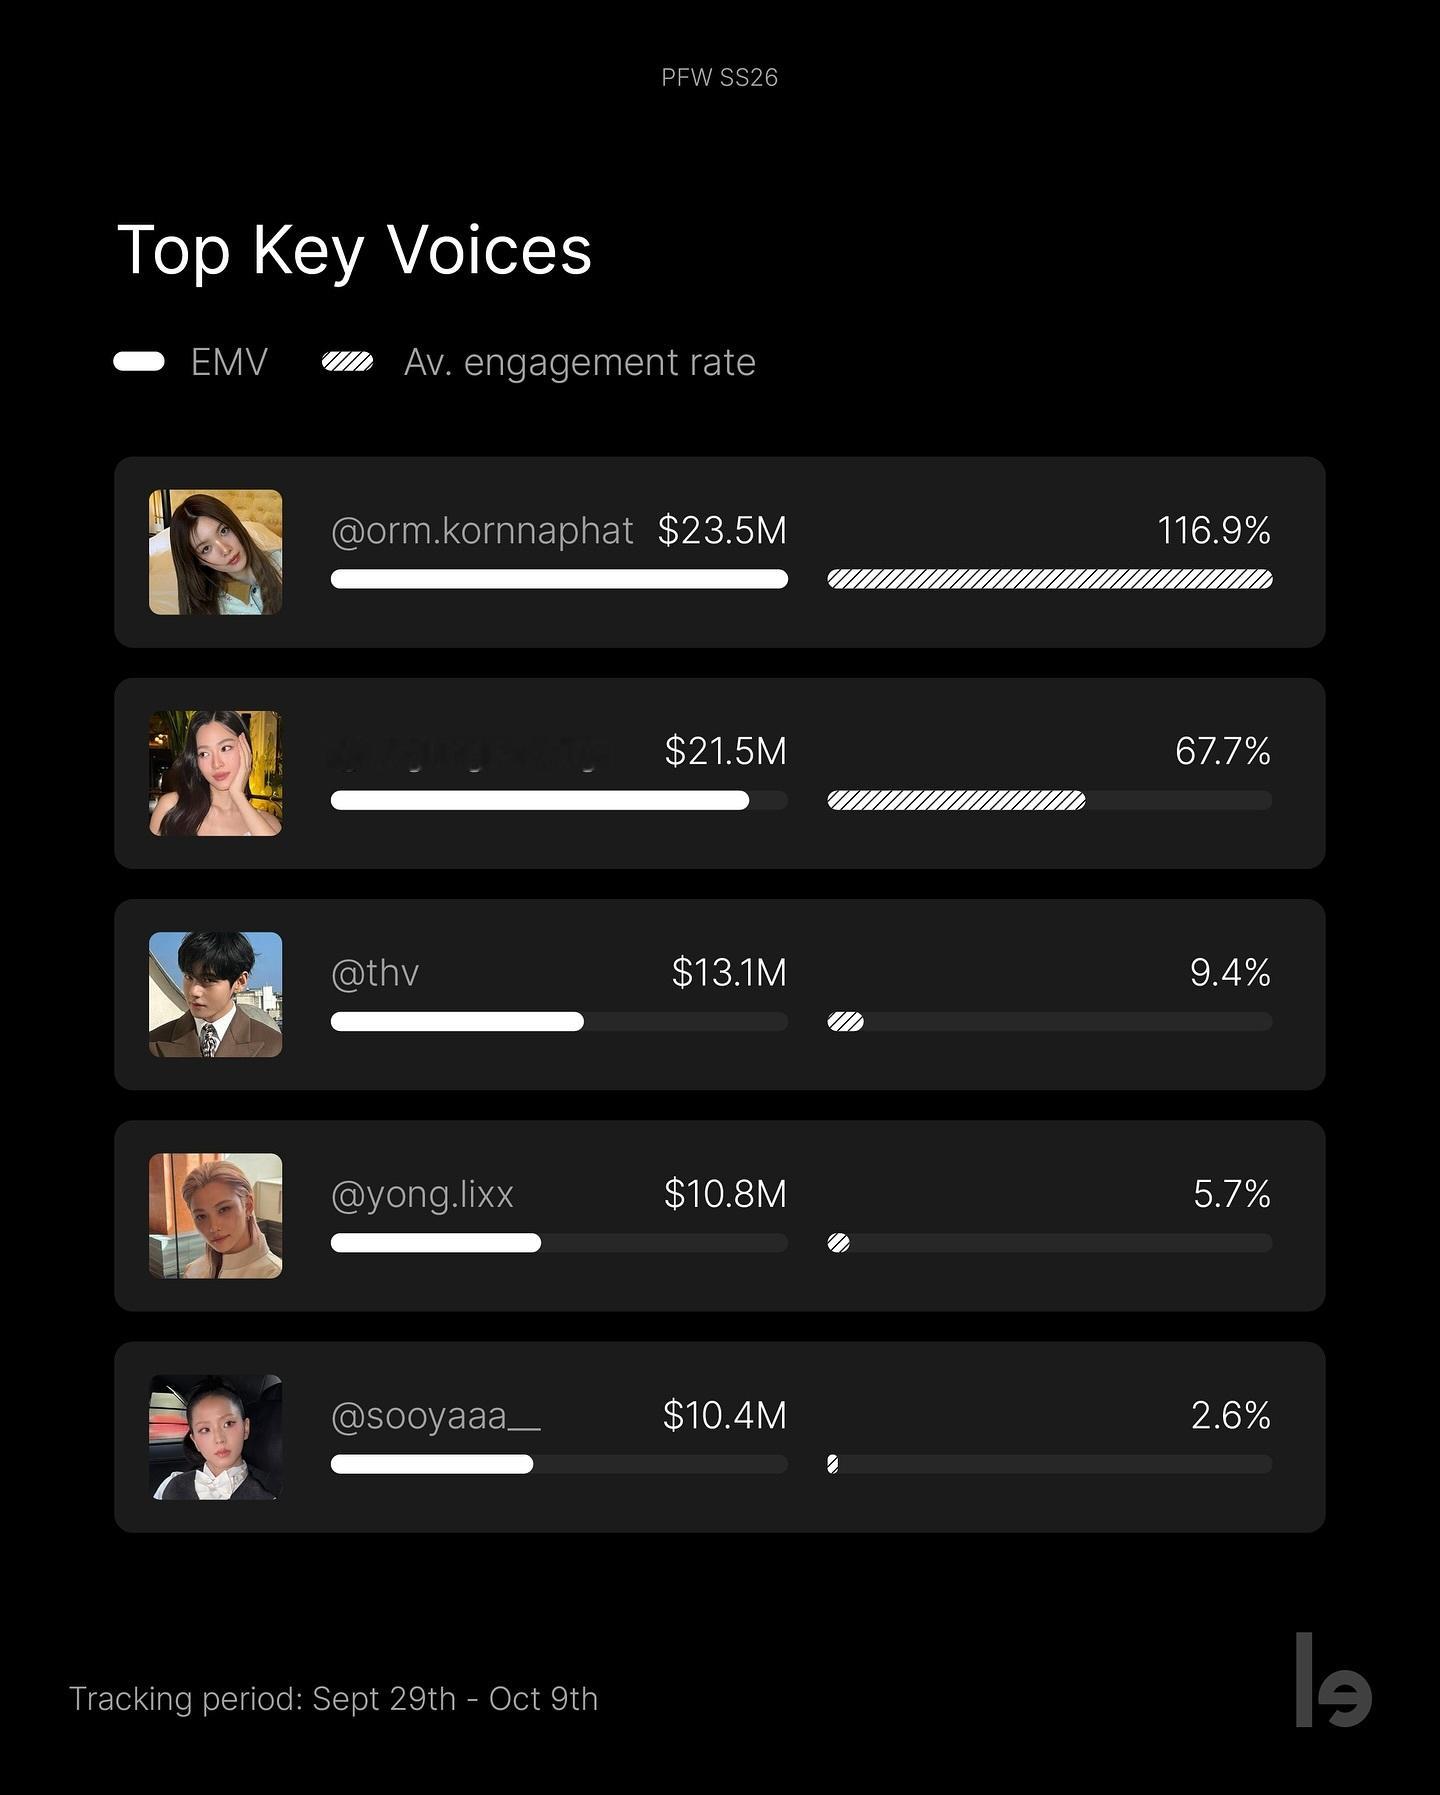
Task: Open @orm.kornnaphat profile thumbnail
Action: coord(215,552)
